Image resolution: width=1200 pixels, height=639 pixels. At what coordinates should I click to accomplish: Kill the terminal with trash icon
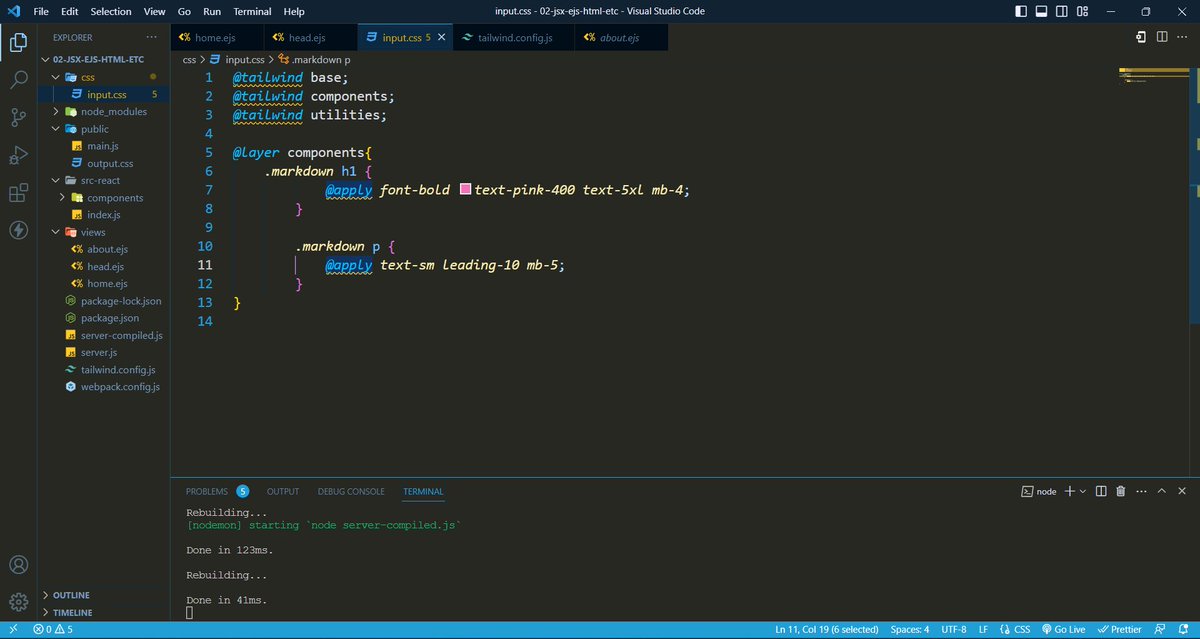coord(1121,491)
